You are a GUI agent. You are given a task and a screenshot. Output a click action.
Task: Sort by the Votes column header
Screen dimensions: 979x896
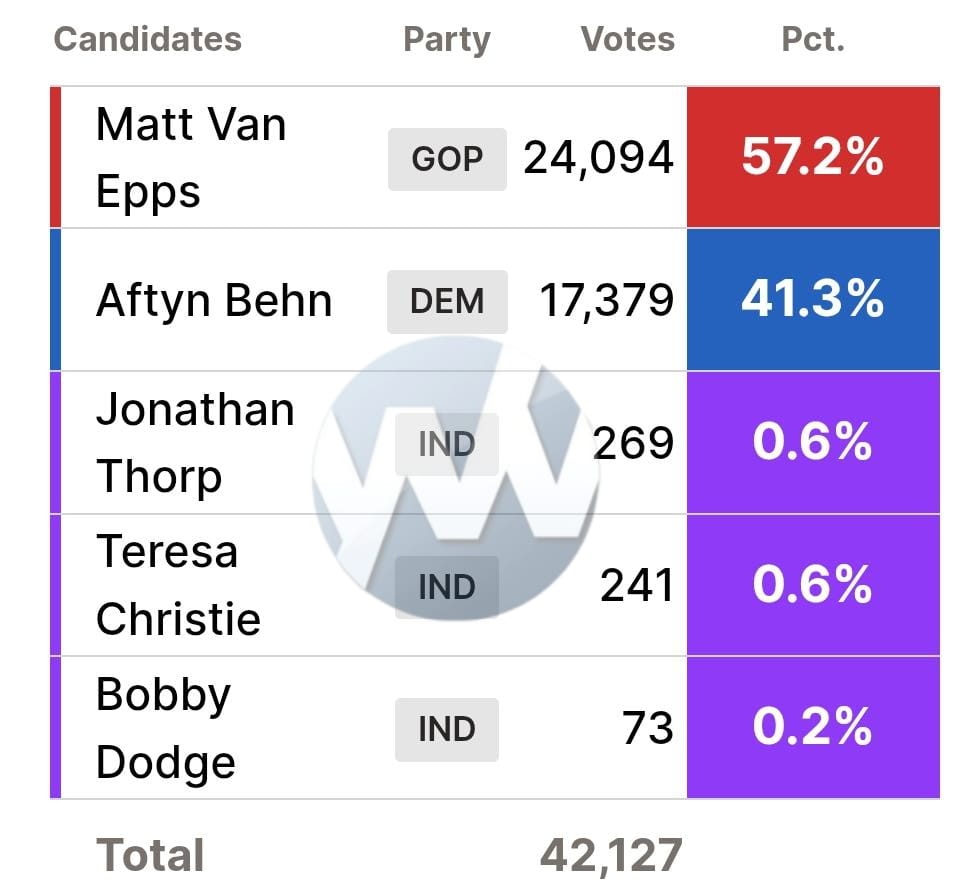pyautogui.click(x=627, y=39)
